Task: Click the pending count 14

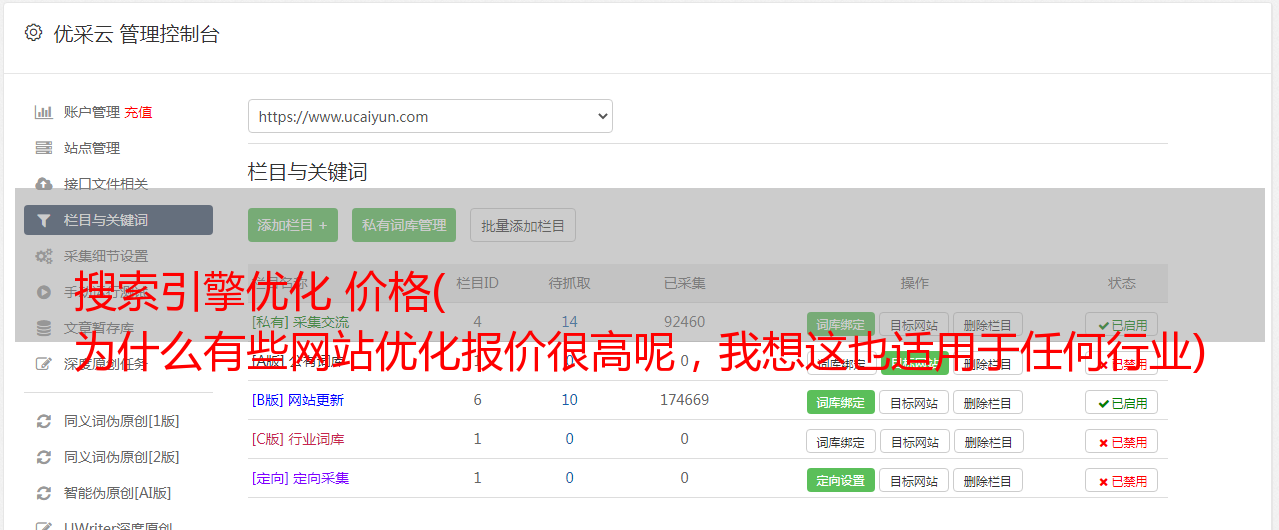Action: click(x=570, y=322)
